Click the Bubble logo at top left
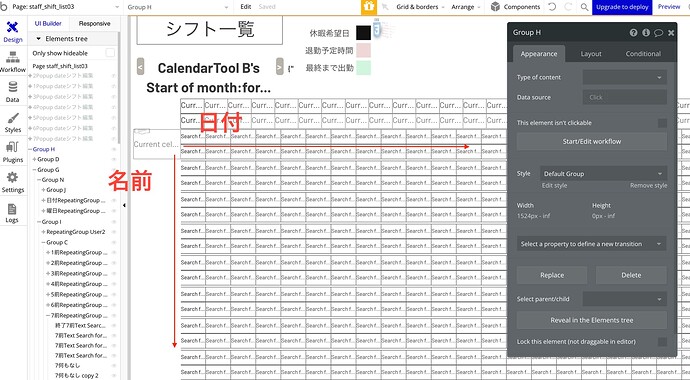The height and width of the screenshot is (380, 690). click(4, 7)
